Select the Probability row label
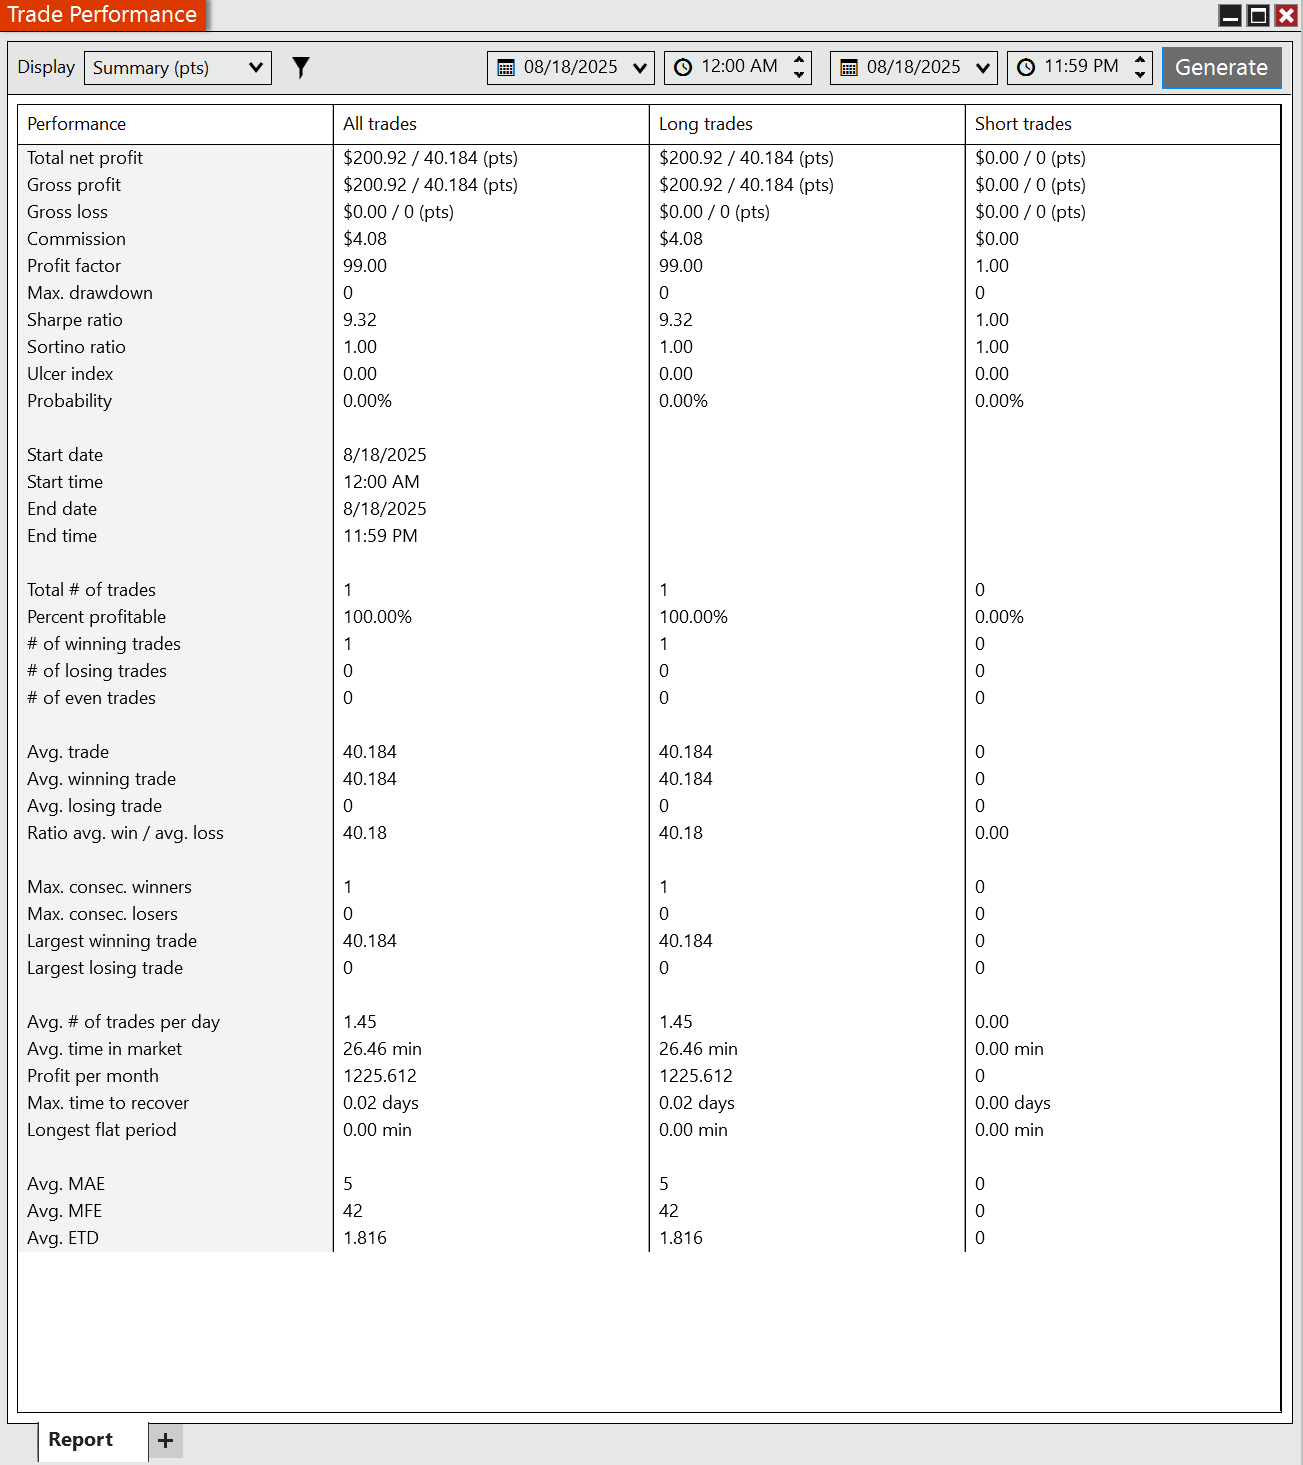1303x1465 pixels. (69, 401)
